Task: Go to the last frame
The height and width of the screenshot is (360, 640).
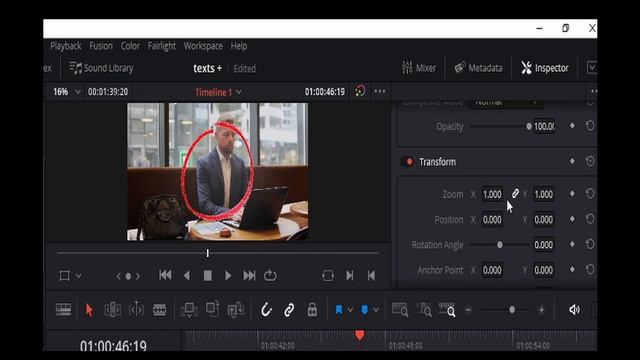Action: [x=249, y=276]
